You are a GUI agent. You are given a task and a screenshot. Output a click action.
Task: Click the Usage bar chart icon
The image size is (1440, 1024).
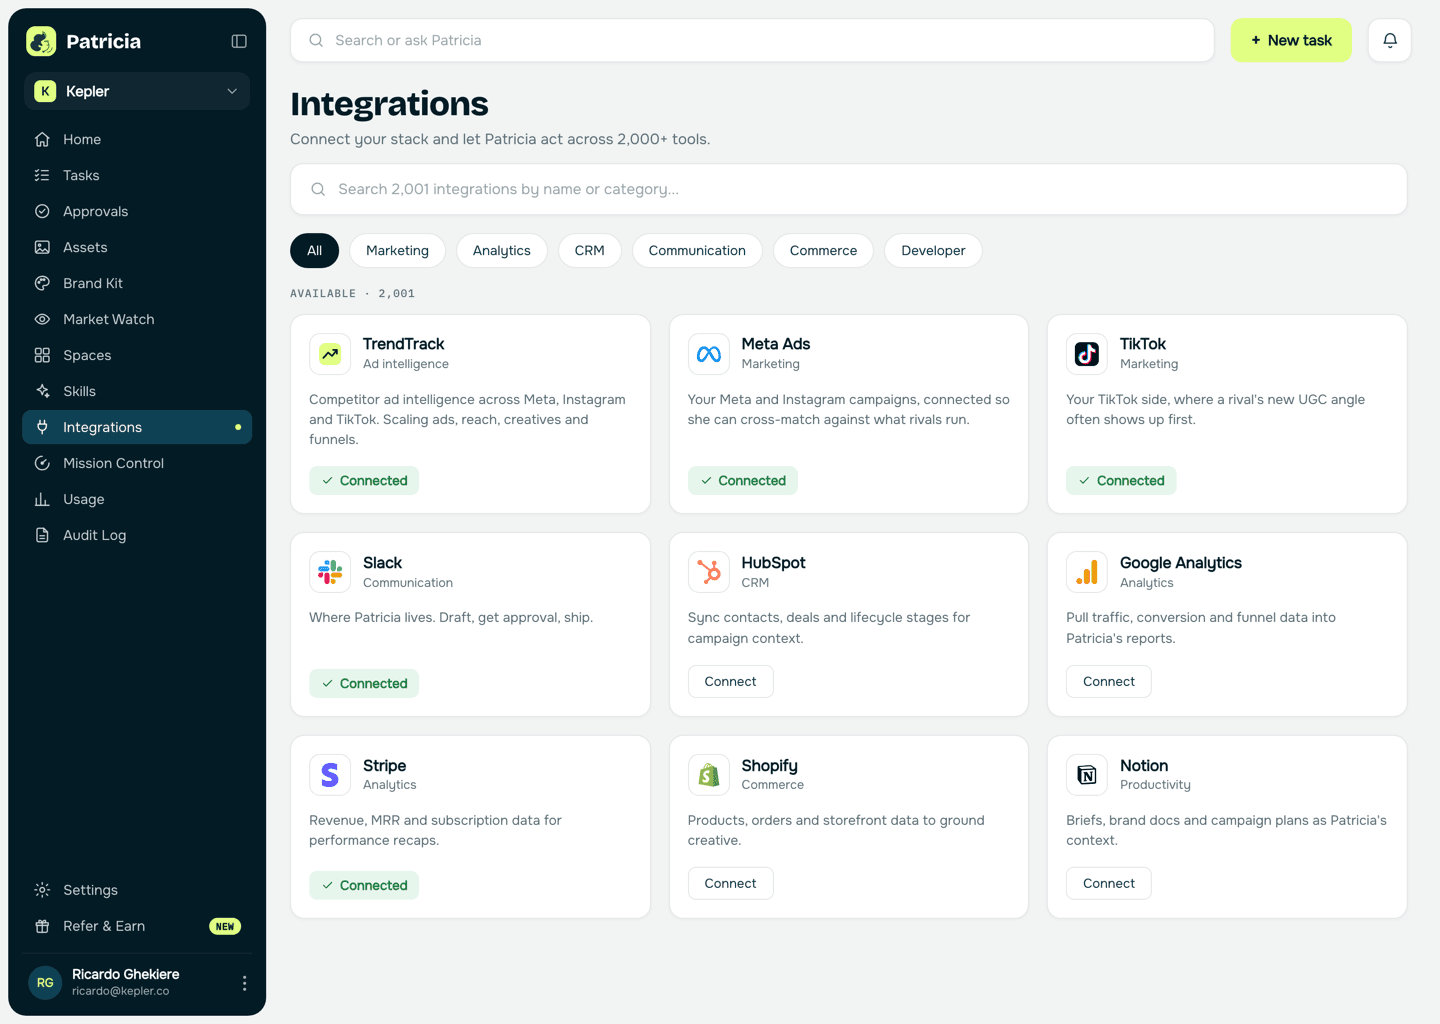click(x=42, y=499)
